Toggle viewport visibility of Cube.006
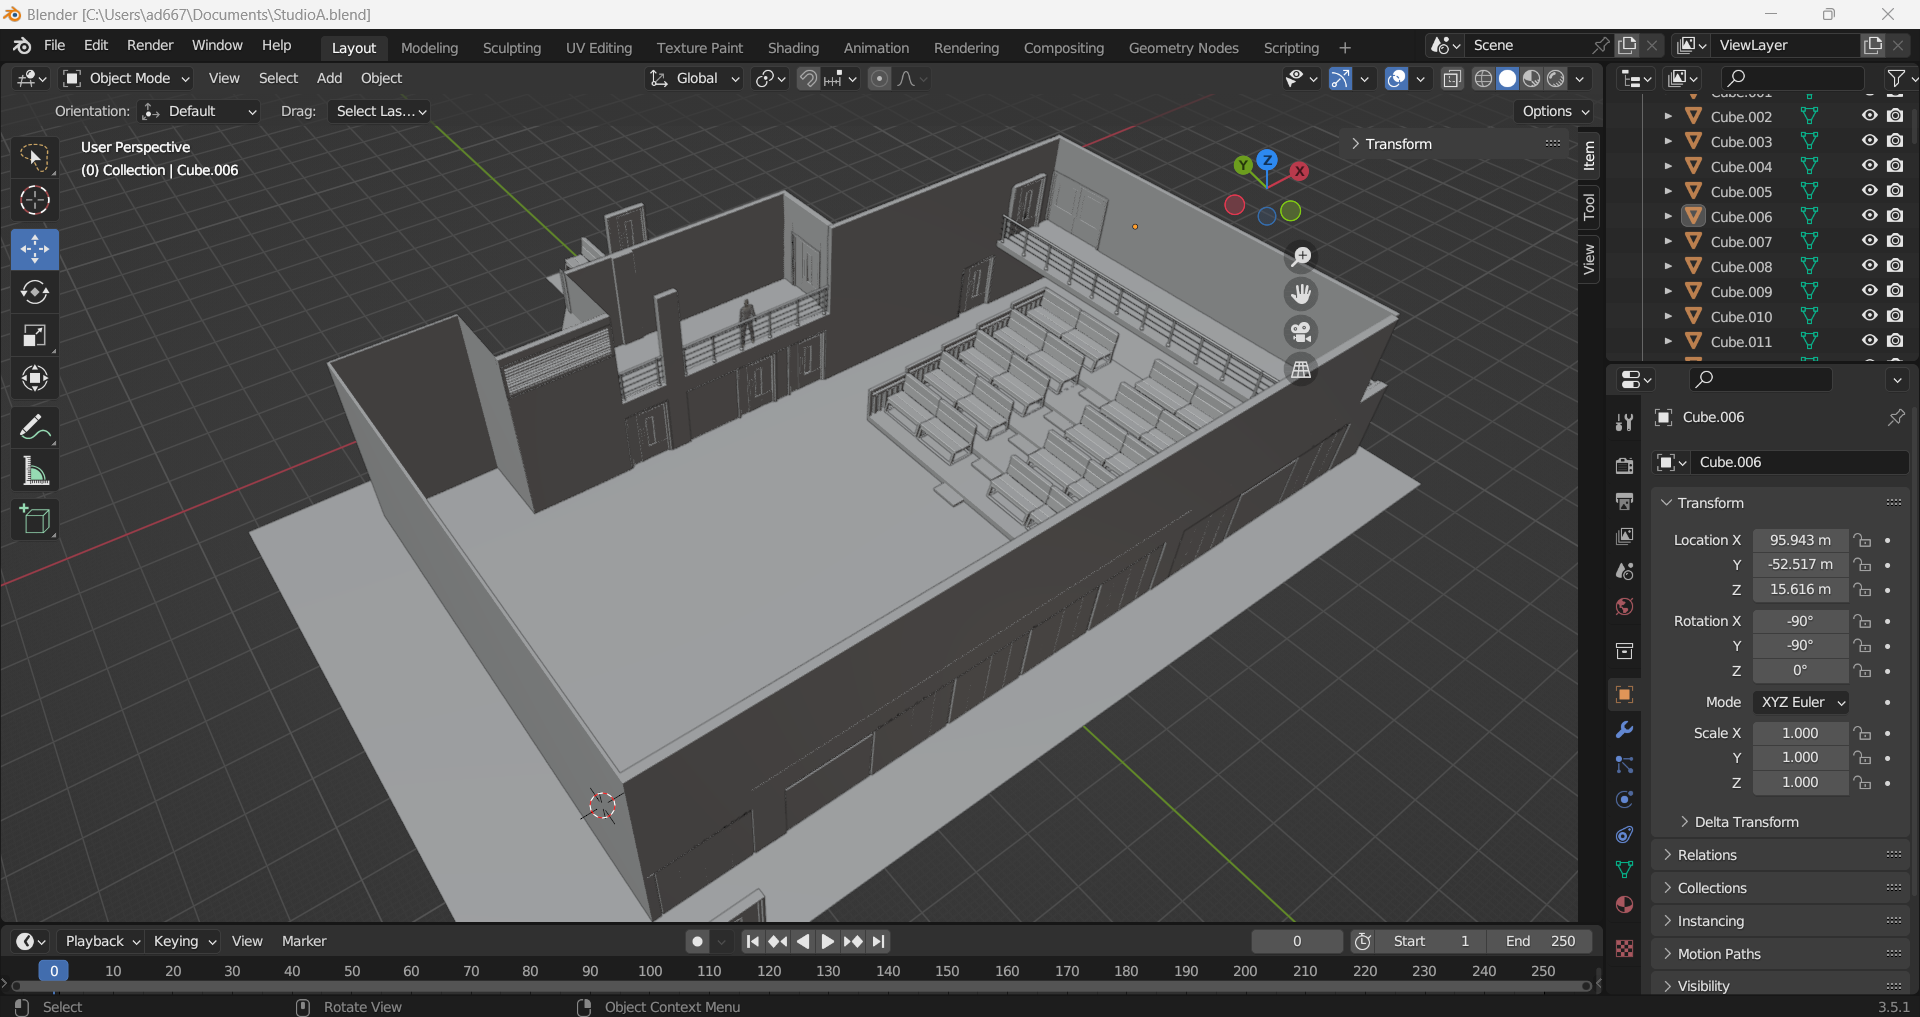 [x=1869, y=216]
